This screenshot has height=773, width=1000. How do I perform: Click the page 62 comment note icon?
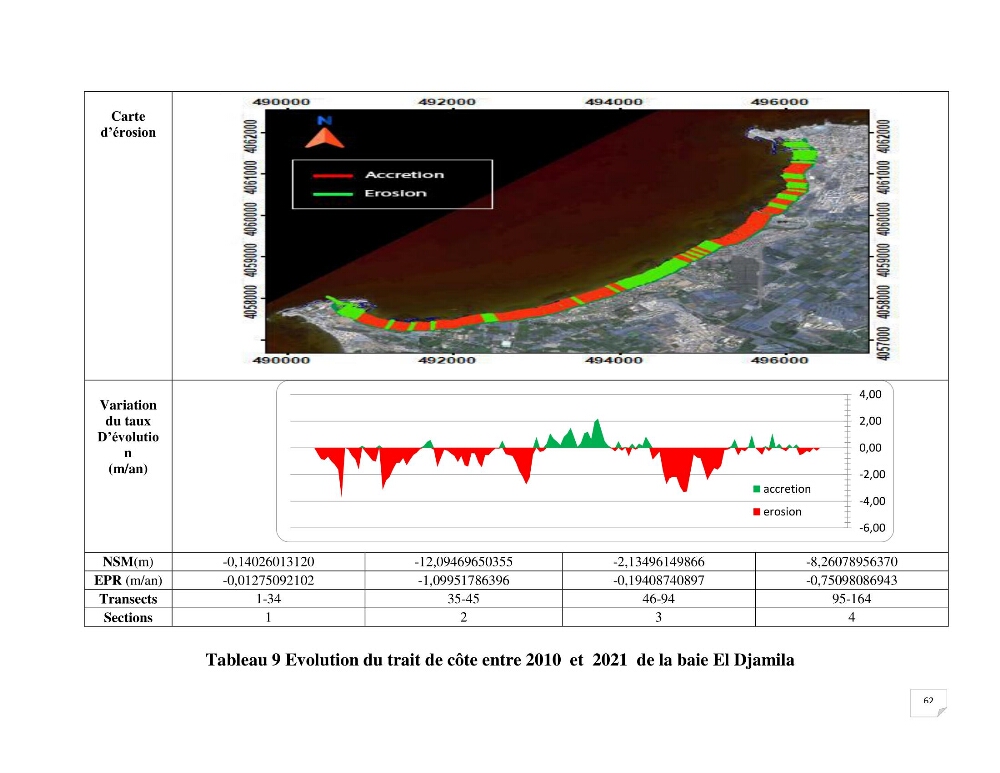[928, 703]
